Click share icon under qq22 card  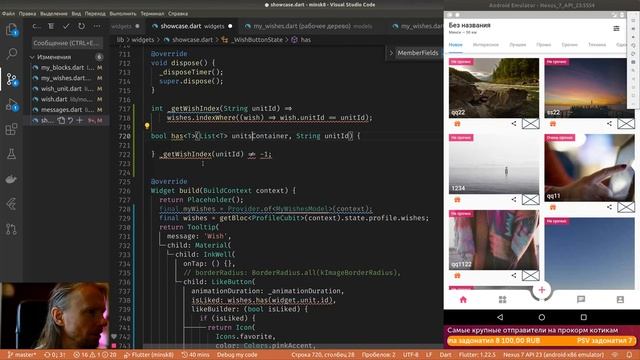pos(514,123)
